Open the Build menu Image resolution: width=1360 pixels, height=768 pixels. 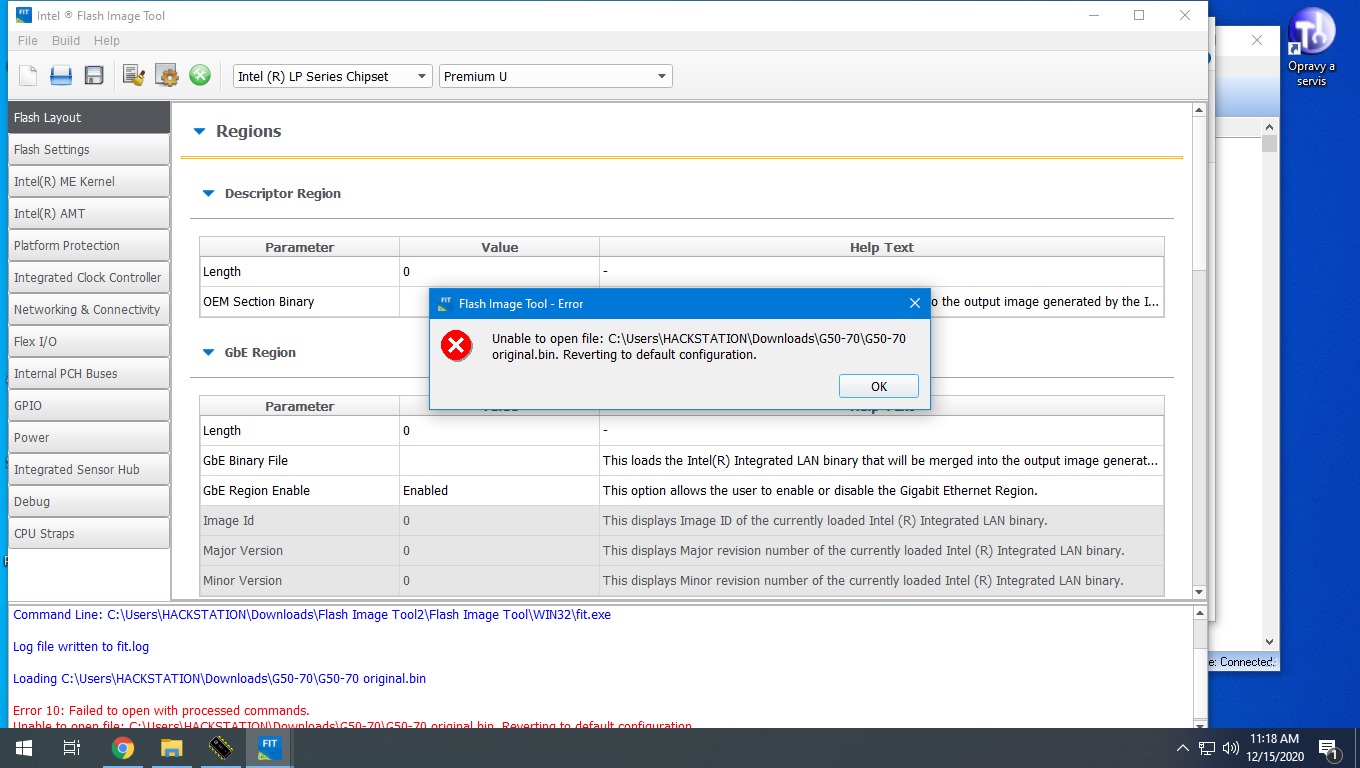click(66, 41)
